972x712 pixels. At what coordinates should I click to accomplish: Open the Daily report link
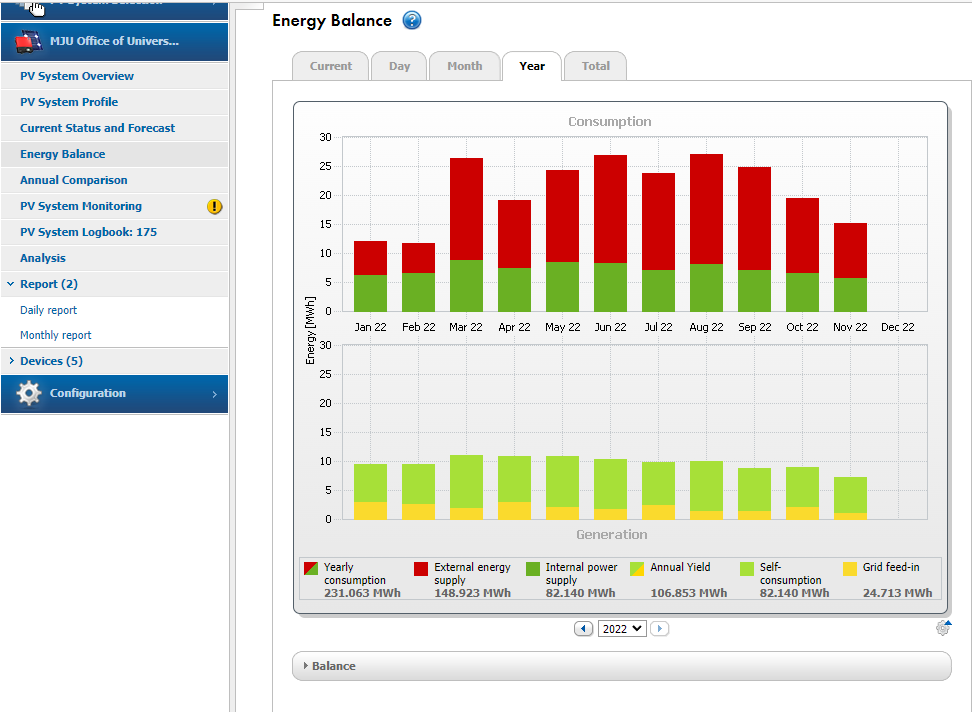point(49,310)
